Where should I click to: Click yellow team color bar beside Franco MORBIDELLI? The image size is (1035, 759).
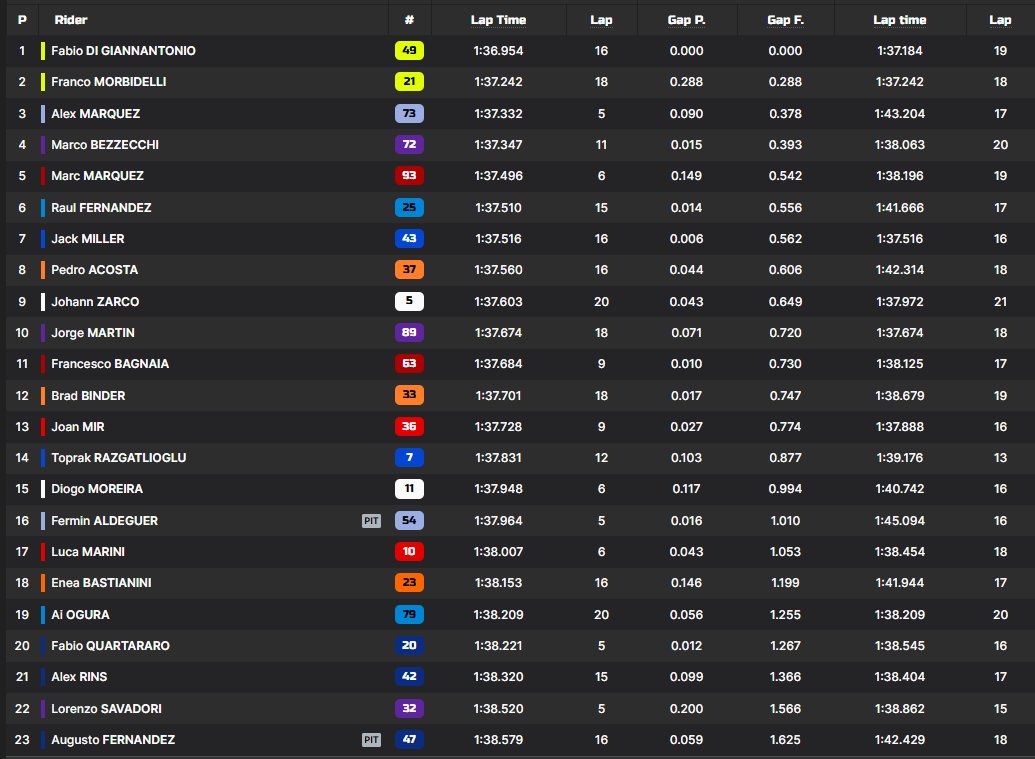(x=43, y=82)
